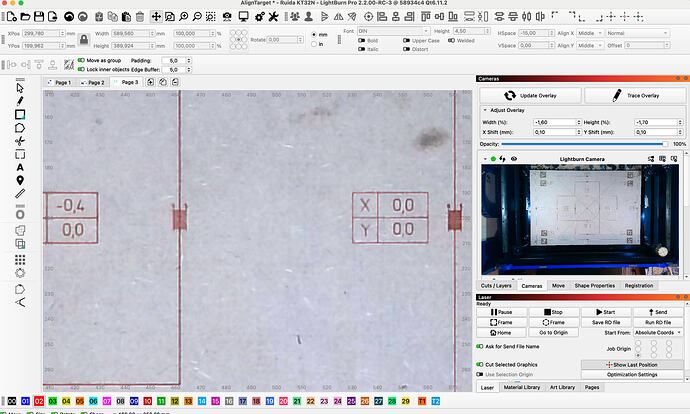Open the Shape Properties tab

coord(595,286)
